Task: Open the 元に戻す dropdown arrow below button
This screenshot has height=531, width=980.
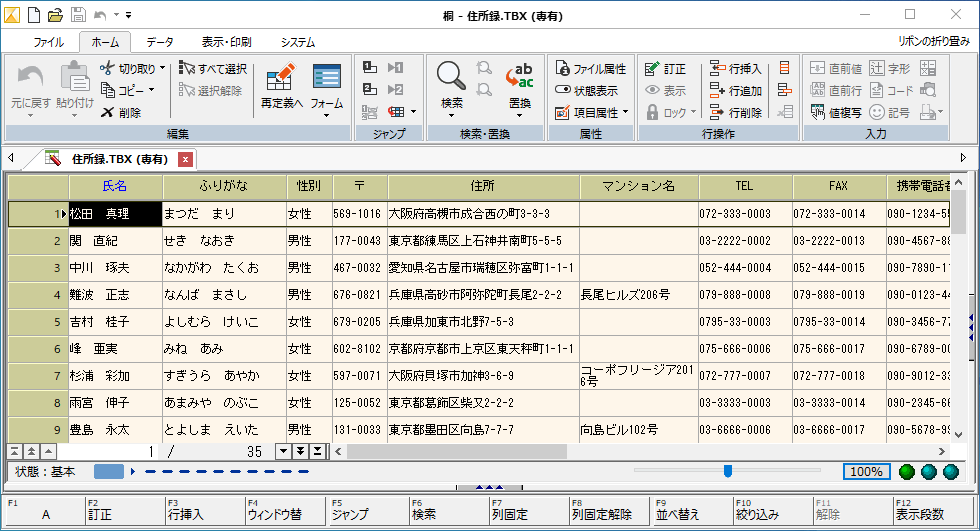Action: pyautogui.click(x=30, y=116)
